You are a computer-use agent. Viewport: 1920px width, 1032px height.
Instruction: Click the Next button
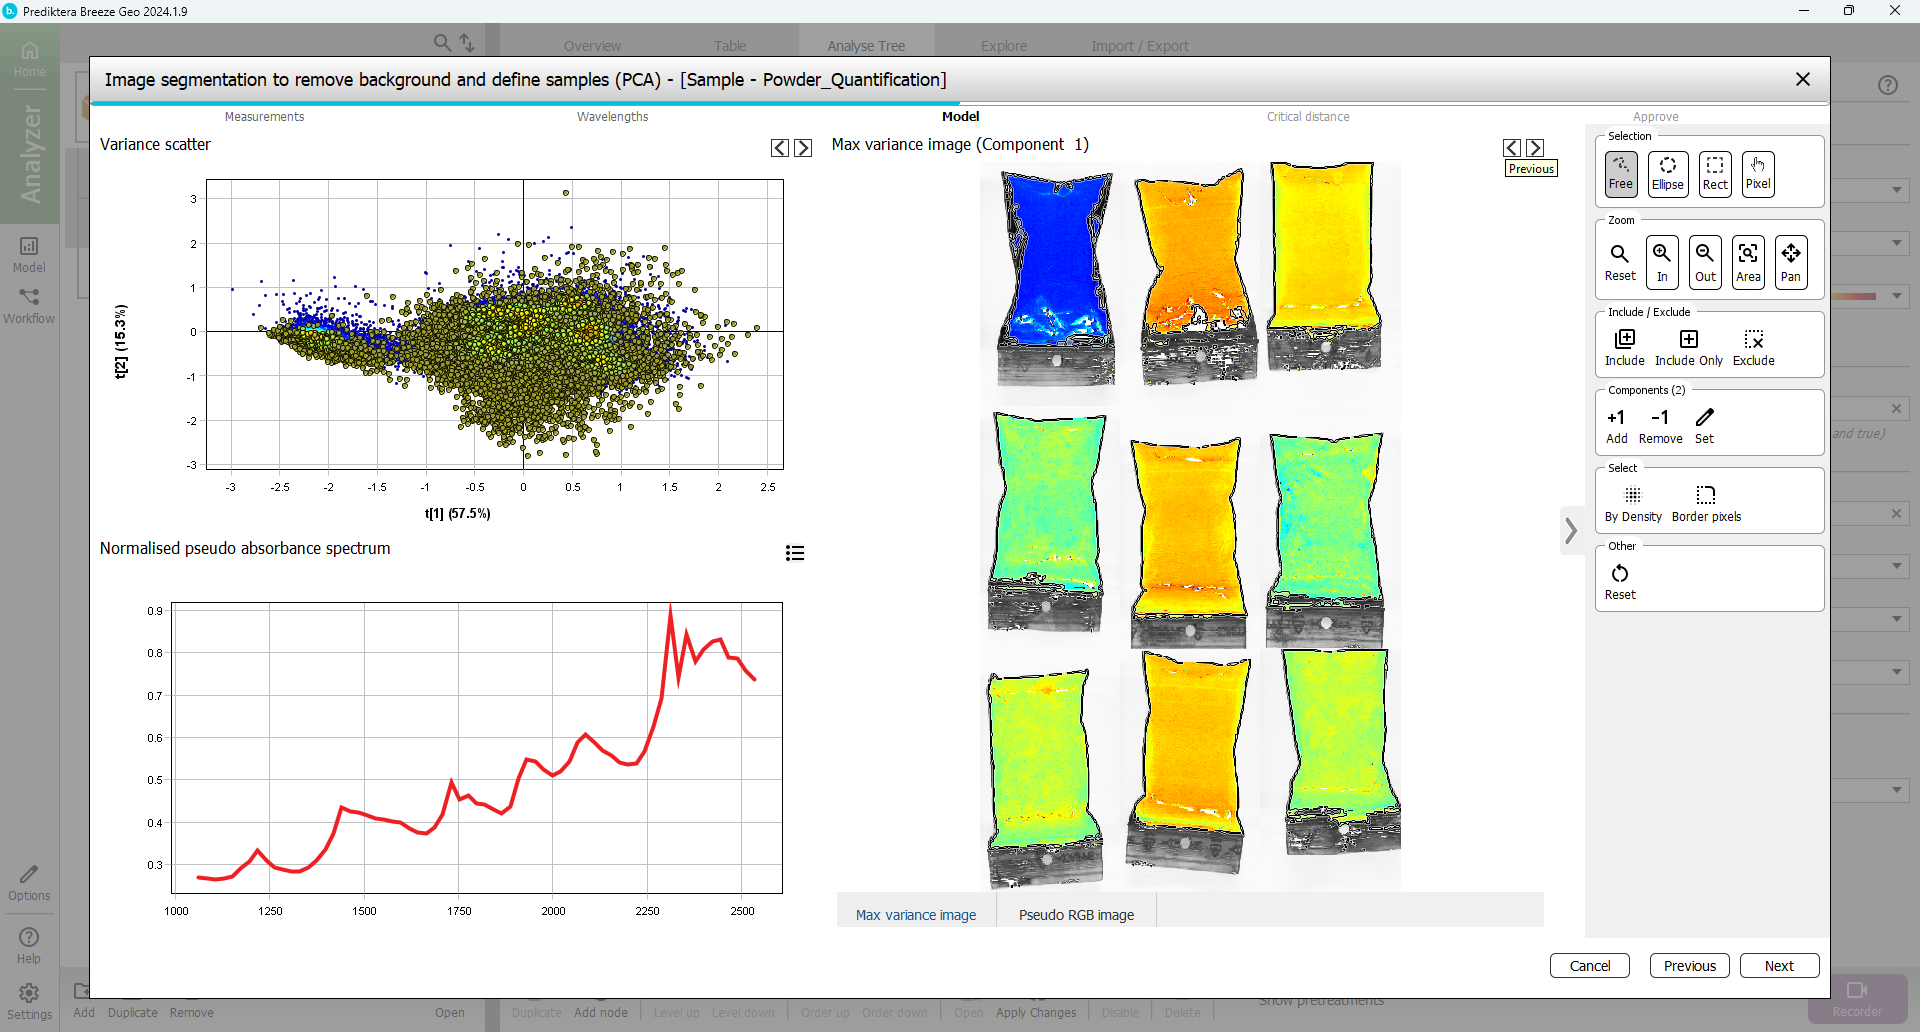click(x=1778, y=965)
